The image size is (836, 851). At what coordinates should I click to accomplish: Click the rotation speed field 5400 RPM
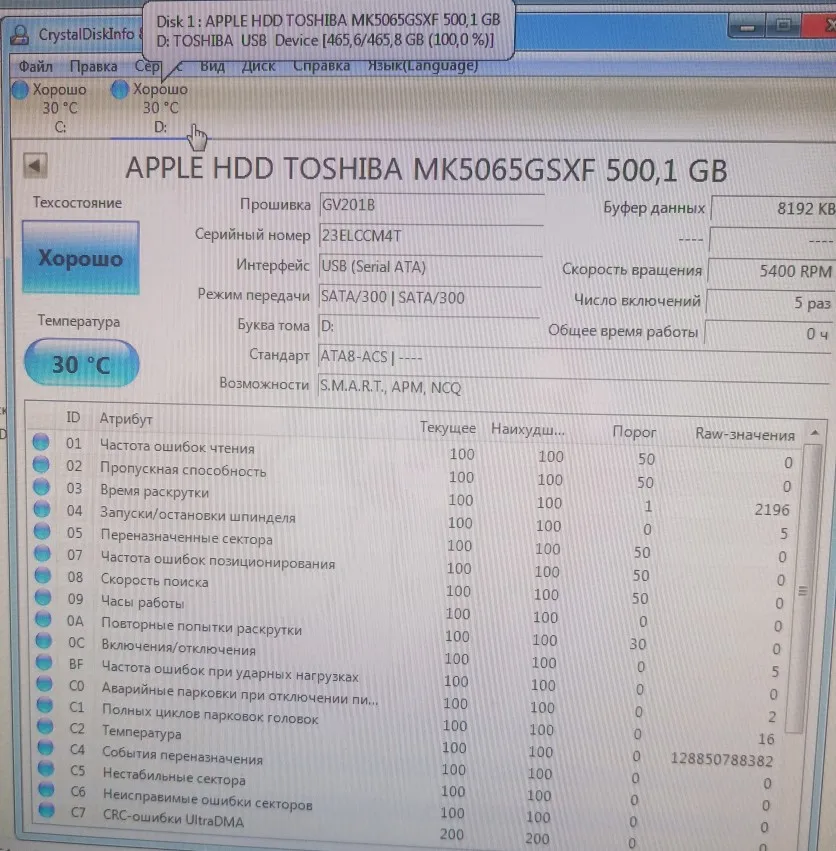click(x=772, y=270)
